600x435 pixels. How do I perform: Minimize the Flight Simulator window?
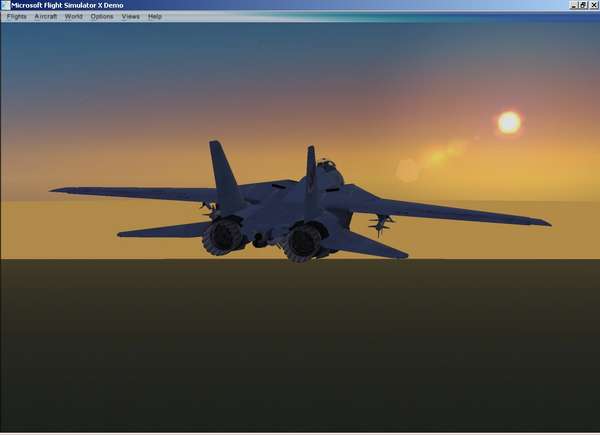(x=574, y=5)
